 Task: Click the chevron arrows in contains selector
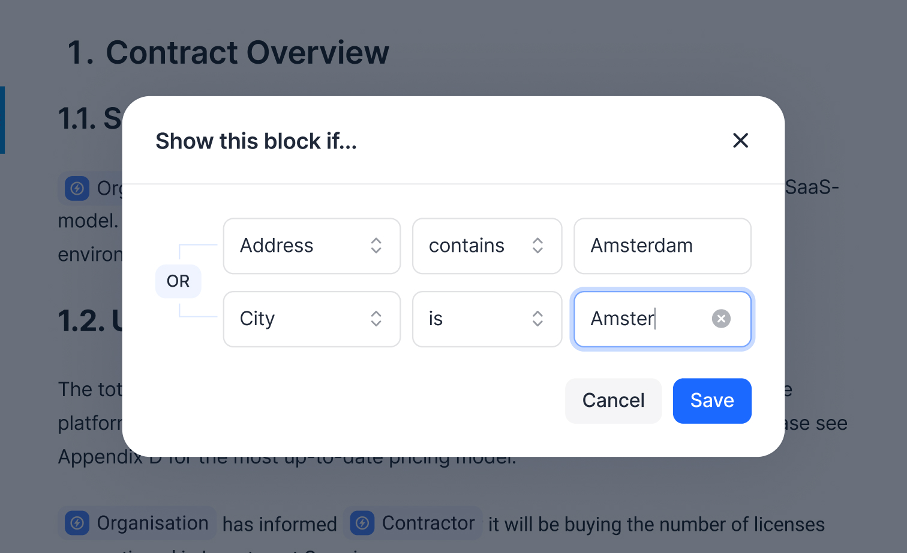tap(538, 246)
